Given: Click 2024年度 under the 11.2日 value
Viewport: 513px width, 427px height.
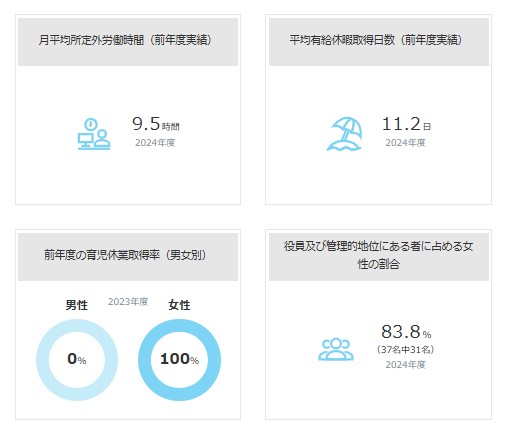Looking at the screenshot, I should tap(406, 143).
